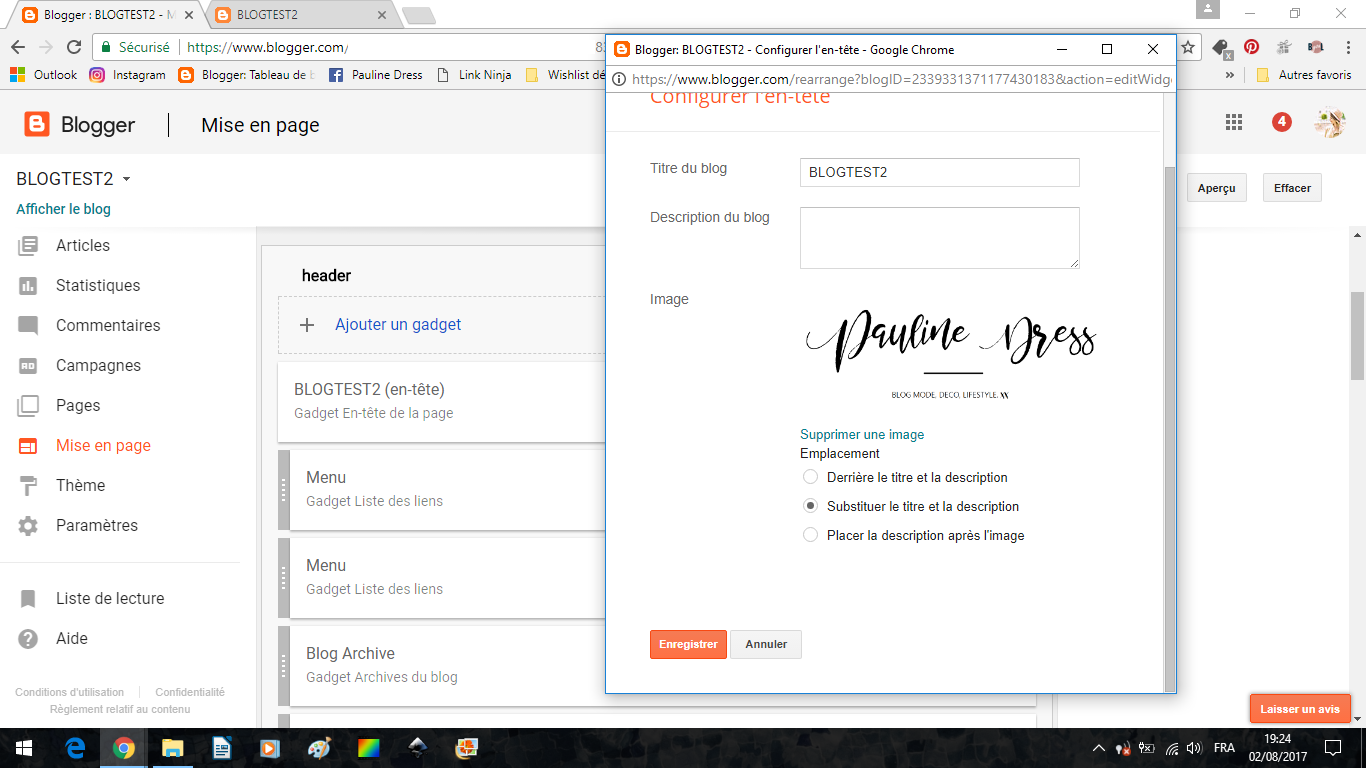The width and height of the screenshot is (1366, 768).
Task: Click the Google apps grid icon
Action: (x=1234, y=122)
